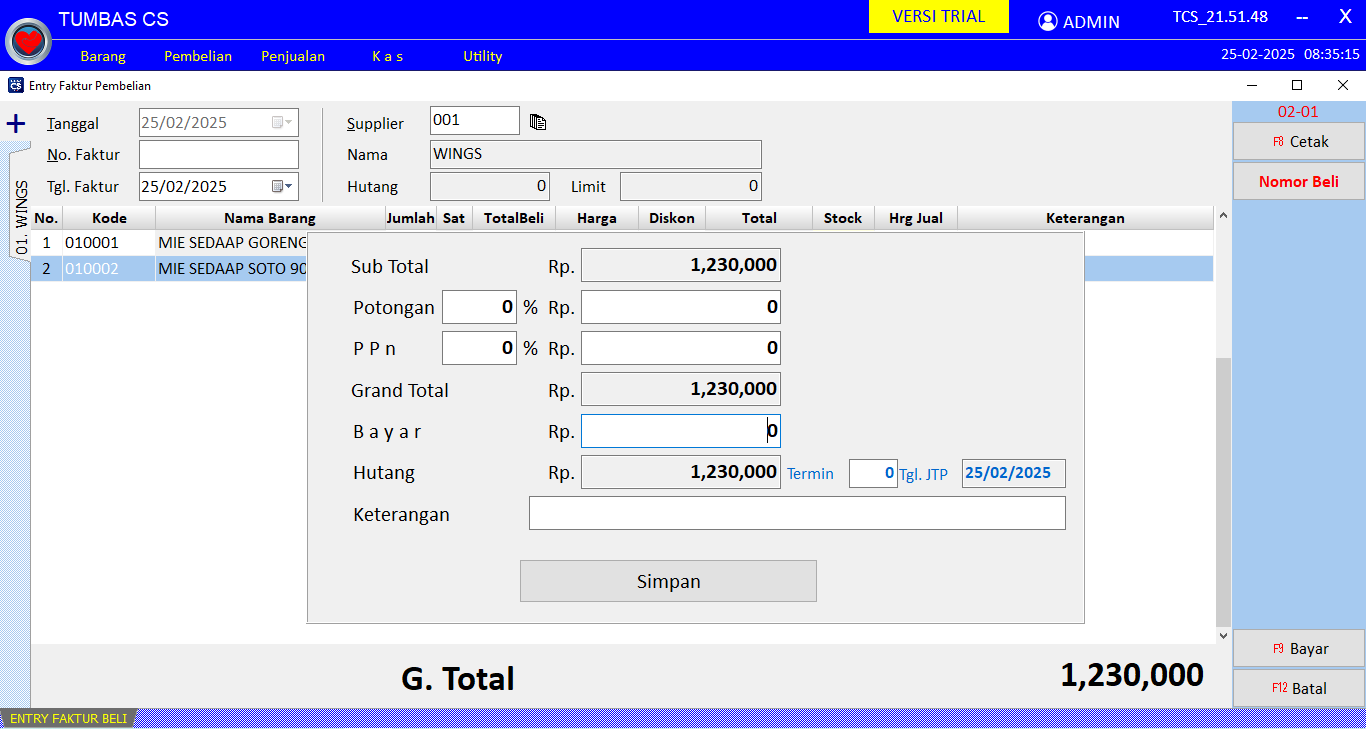Click the red heart application logo
Image resolution: width=1366 pixels, height=729 pixels.
[x=29, y=41]
